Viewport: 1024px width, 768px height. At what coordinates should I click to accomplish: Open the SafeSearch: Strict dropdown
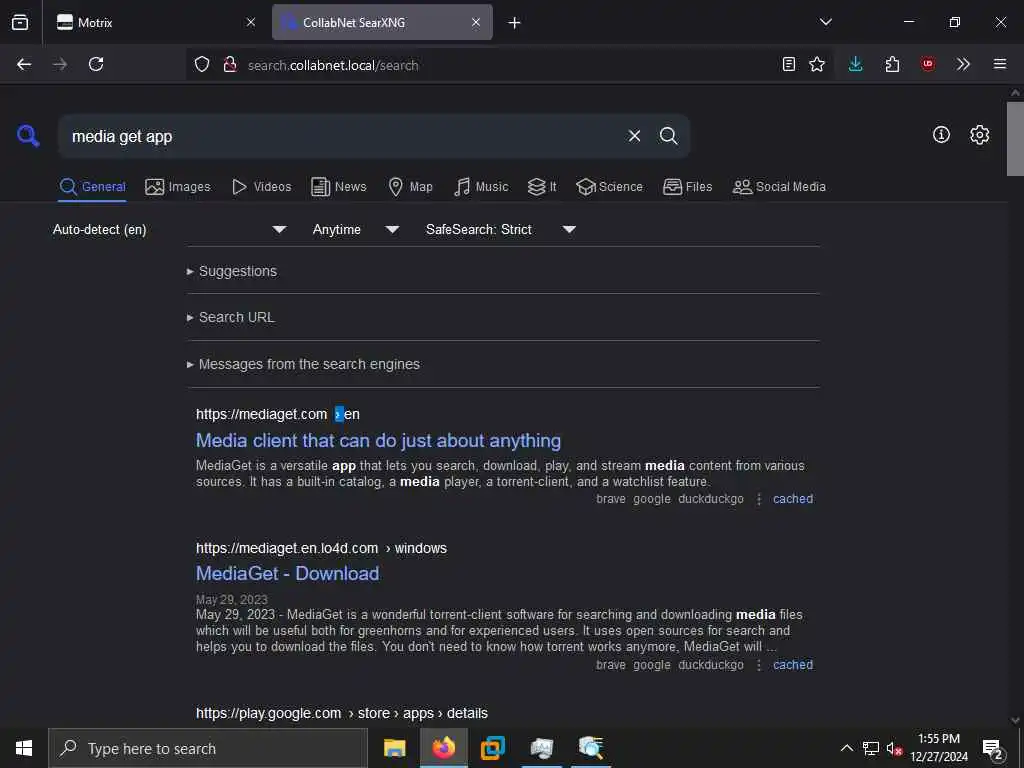click(x=501, y=229)
